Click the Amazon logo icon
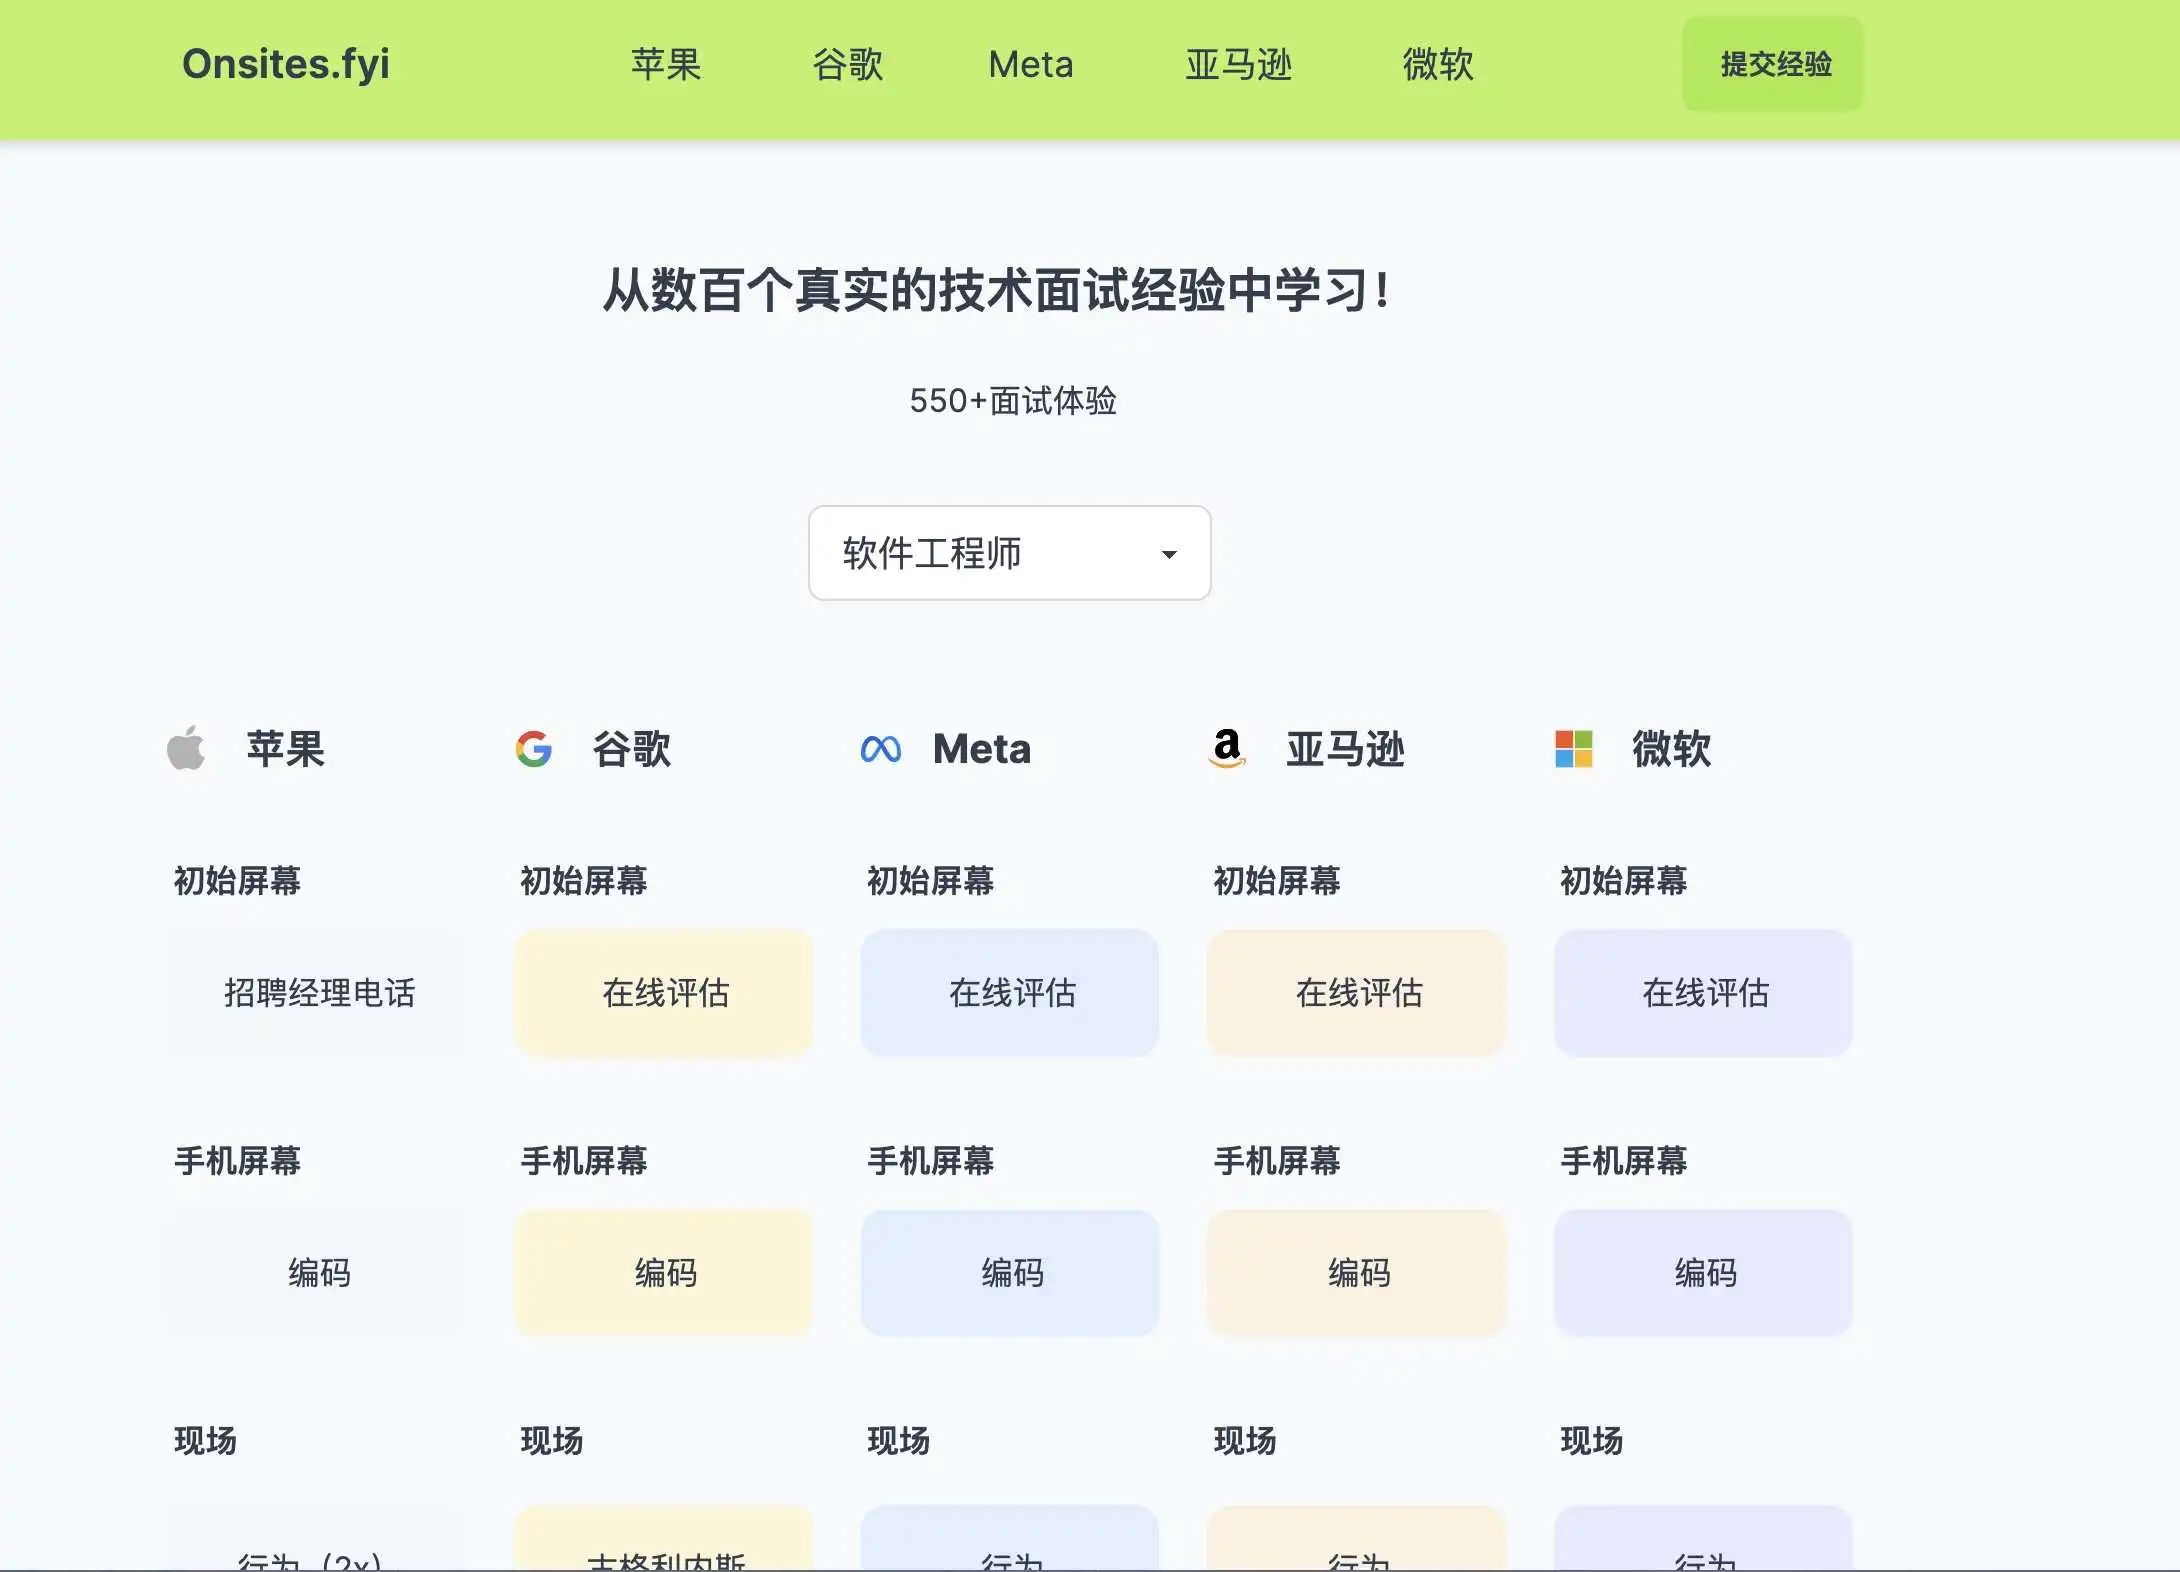This screenshot has height=1572, width=2180. coord(1227,748)
